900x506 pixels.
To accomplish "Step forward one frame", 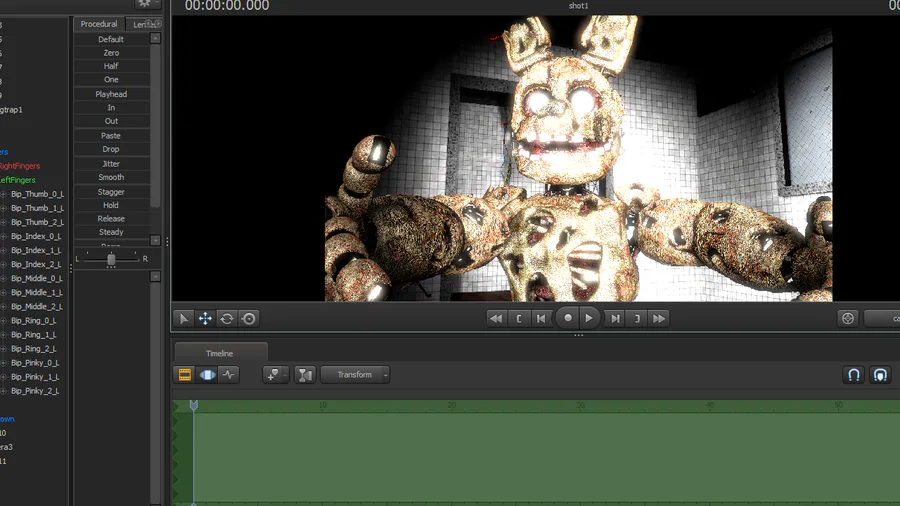I will (x=615, y=318).
